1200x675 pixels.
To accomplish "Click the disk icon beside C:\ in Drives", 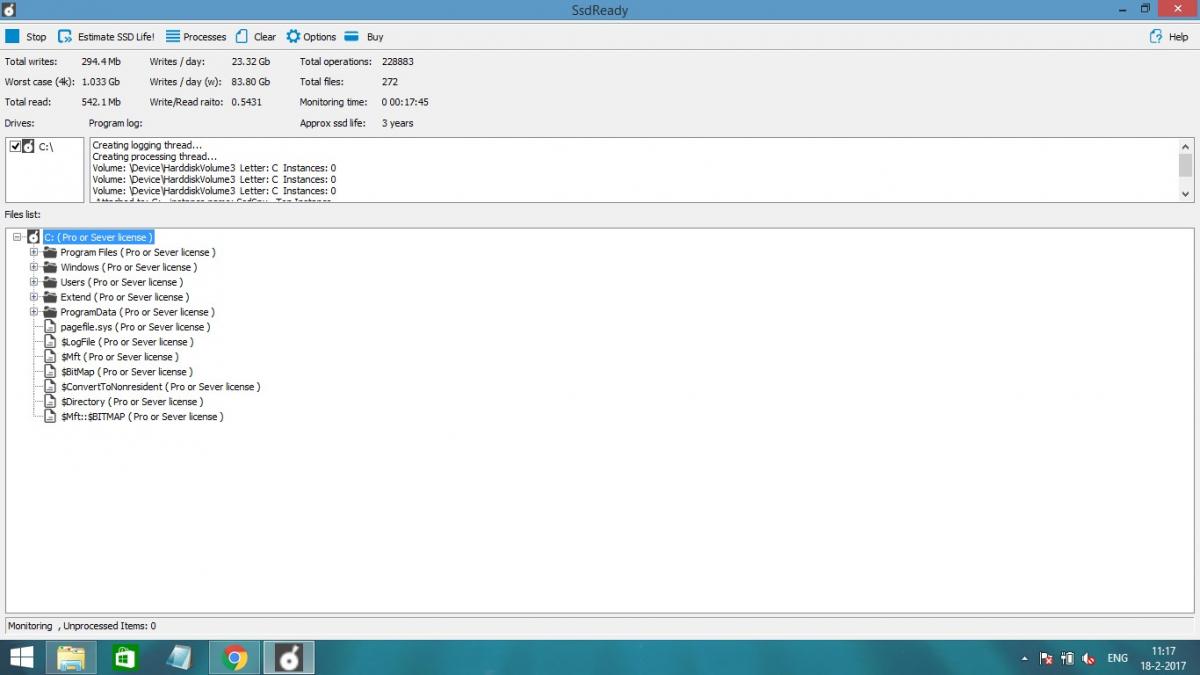I will (x=28, y=146).
